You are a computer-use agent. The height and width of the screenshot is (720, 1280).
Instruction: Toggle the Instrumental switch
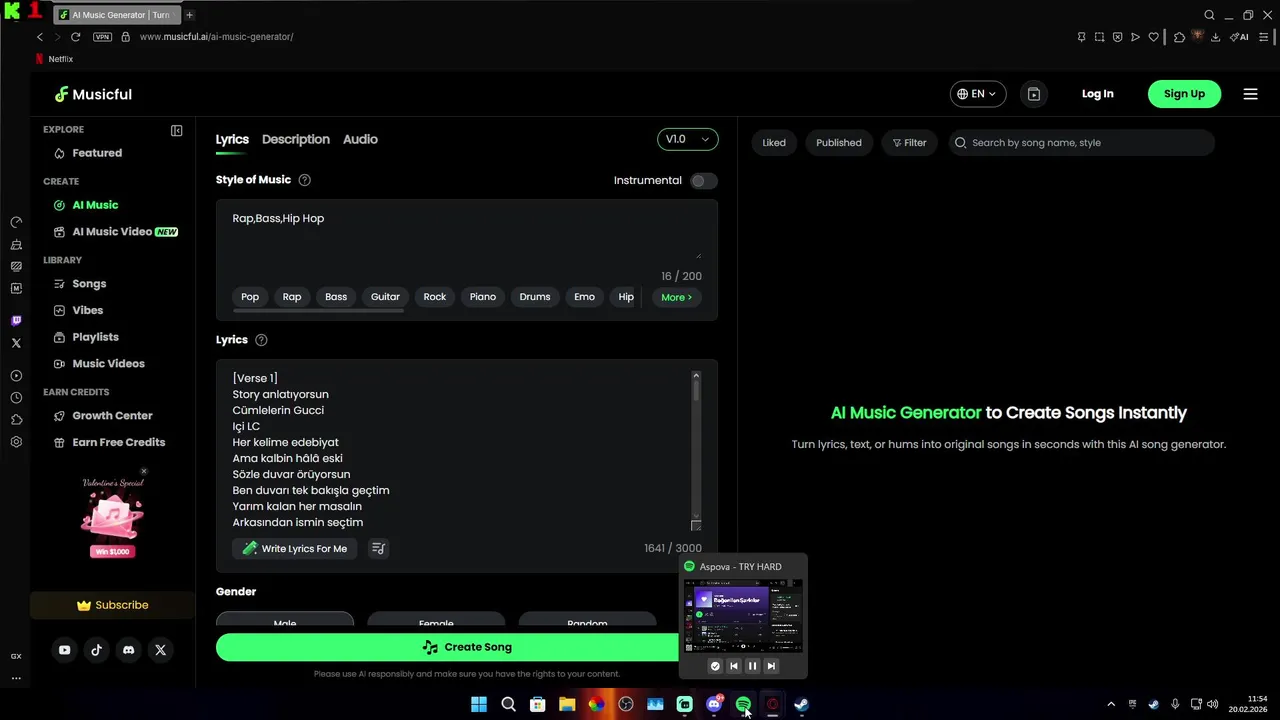(704, 181)
